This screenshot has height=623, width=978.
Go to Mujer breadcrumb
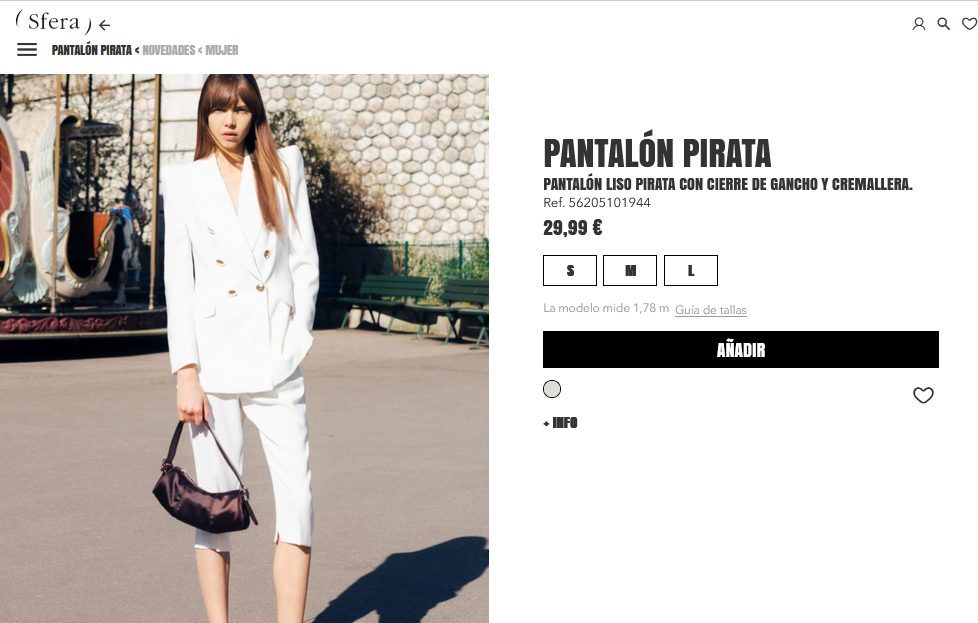click(221, 50)
